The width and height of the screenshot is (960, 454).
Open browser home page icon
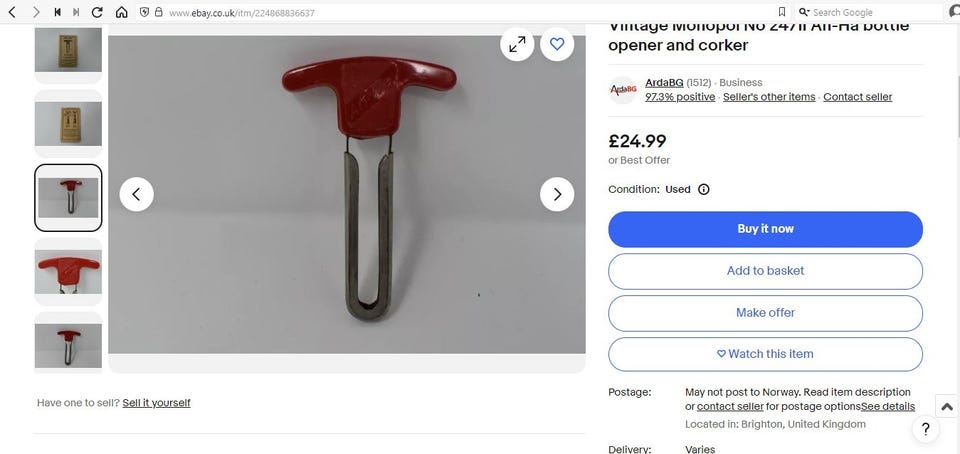122,12
